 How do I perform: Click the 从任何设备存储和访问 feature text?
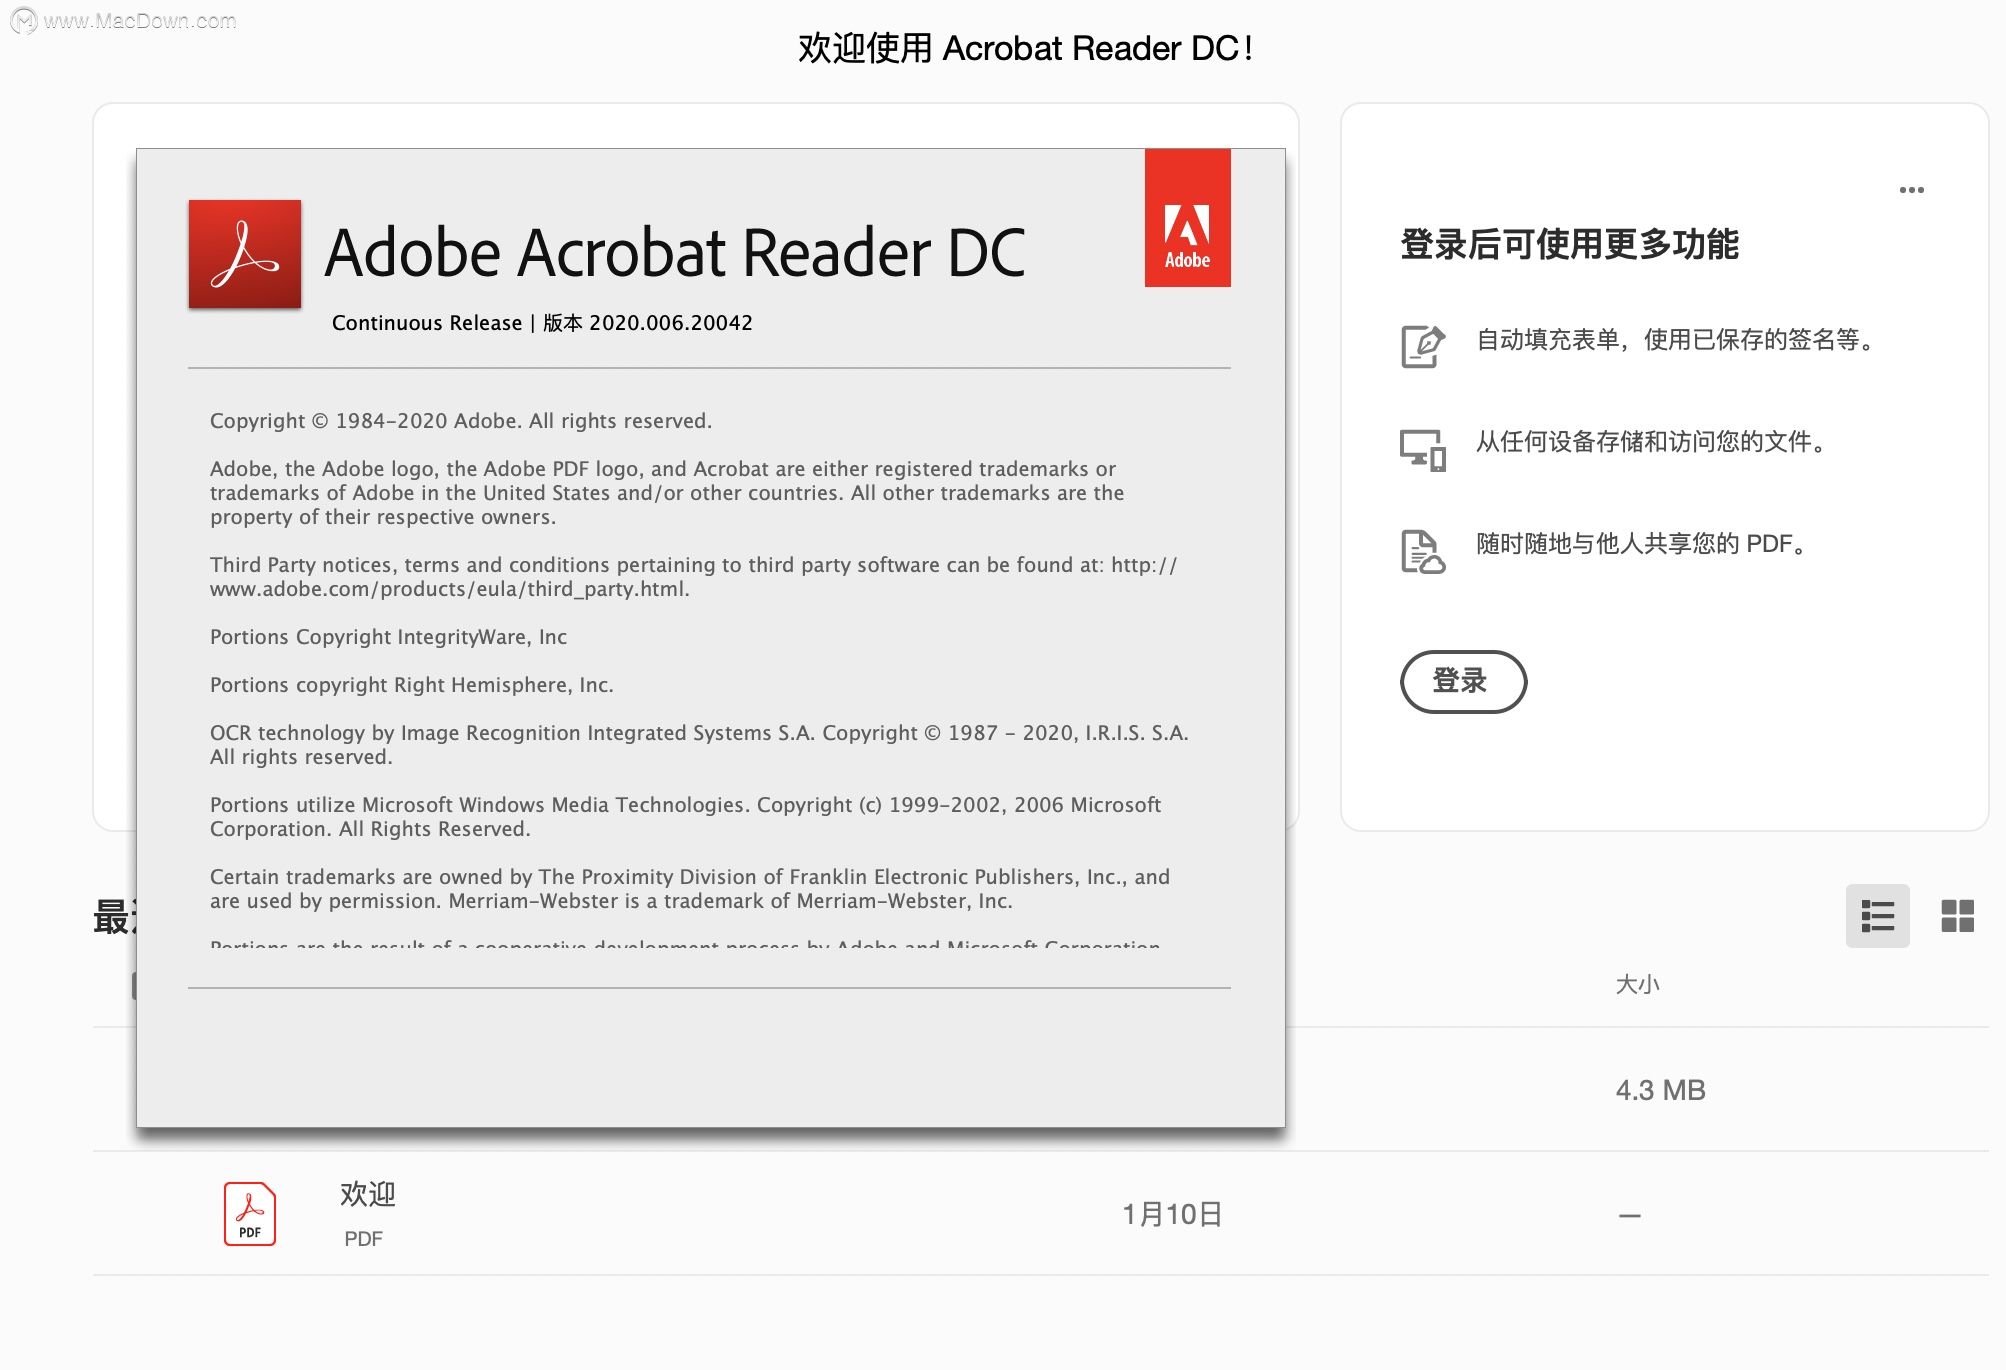1652,442
